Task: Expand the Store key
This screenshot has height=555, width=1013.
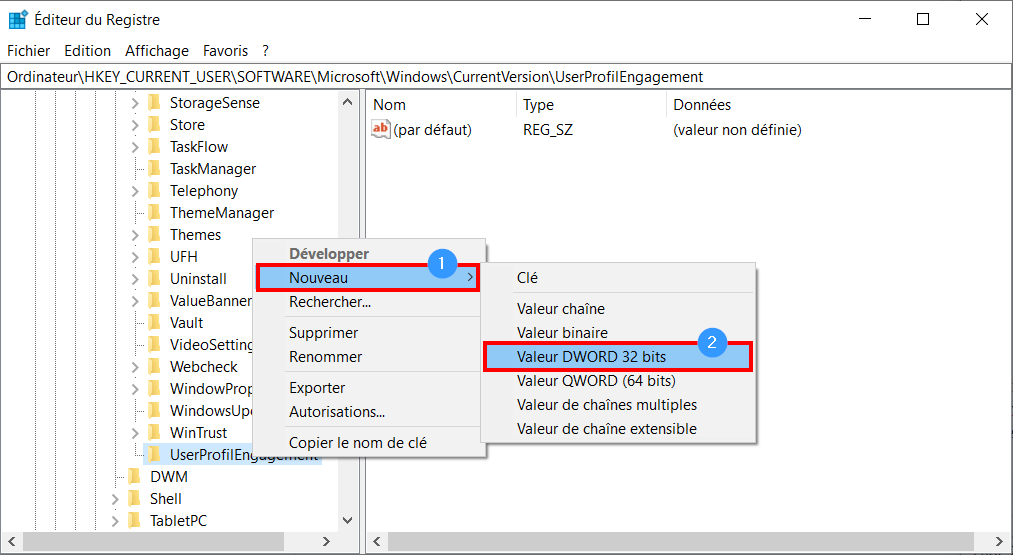Action: (x=134, y=125)
